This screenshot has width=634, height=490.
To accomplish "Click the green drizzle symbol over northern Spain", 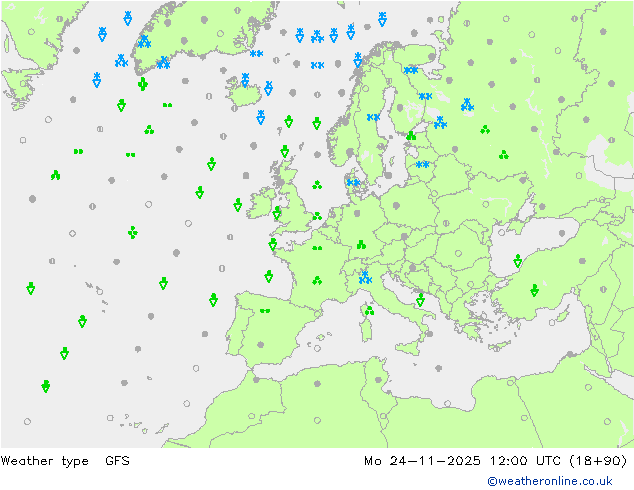I will click(265, 311).
